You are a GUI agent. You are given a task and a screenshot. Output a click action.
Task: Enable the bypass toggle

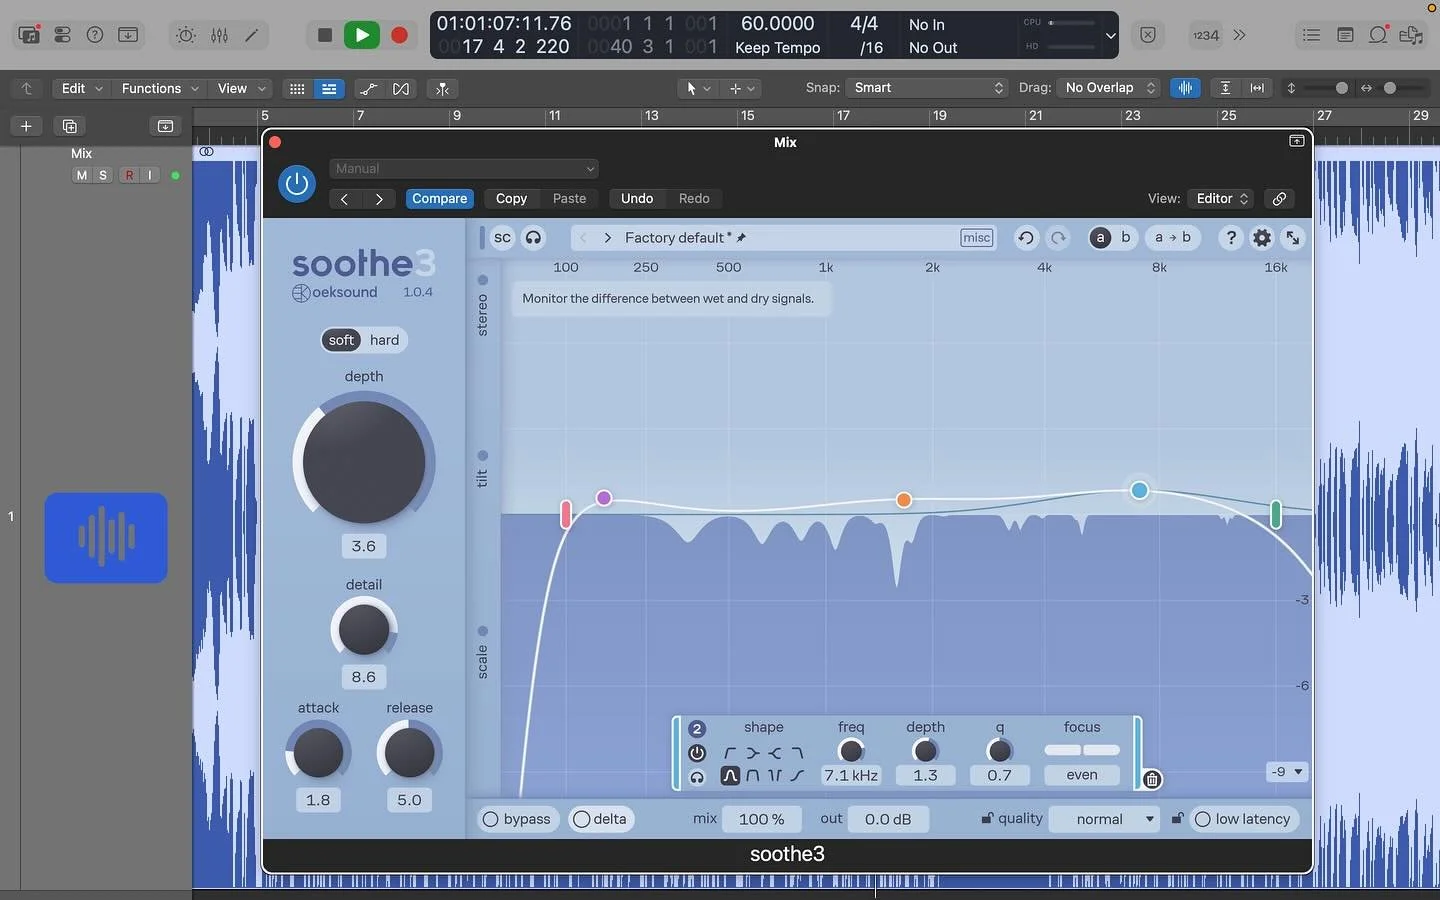(x=517, y=819)
